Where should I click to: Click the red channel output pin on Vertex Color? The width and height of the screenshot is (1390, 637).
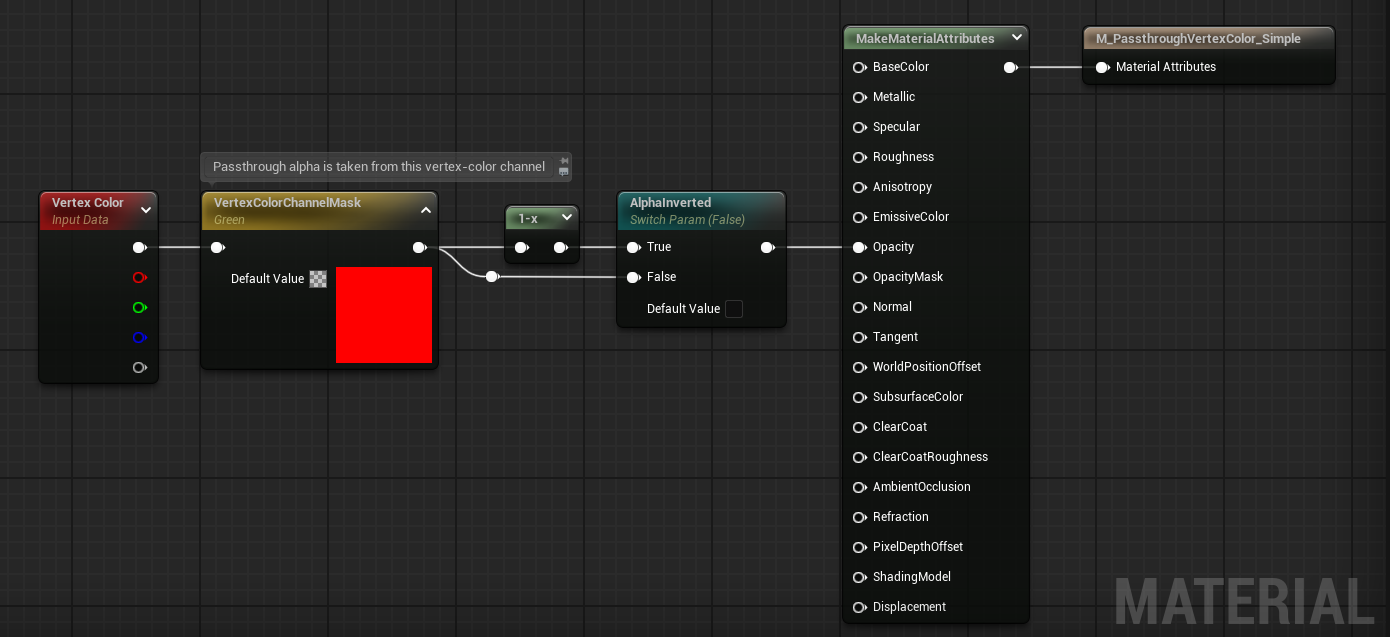(140, 277)
